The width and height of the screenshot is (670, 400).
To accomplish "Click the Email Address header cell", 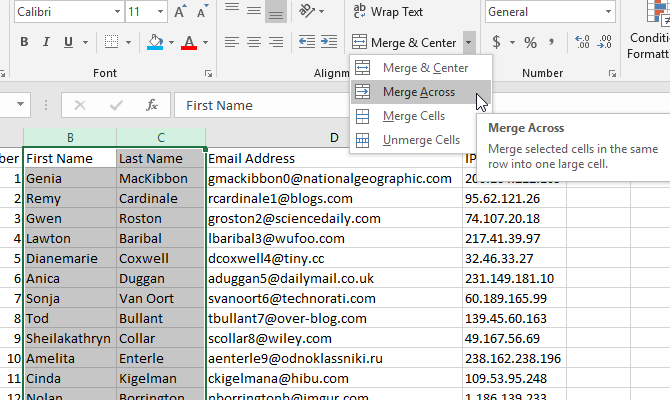I will click(x=334, y=158).
